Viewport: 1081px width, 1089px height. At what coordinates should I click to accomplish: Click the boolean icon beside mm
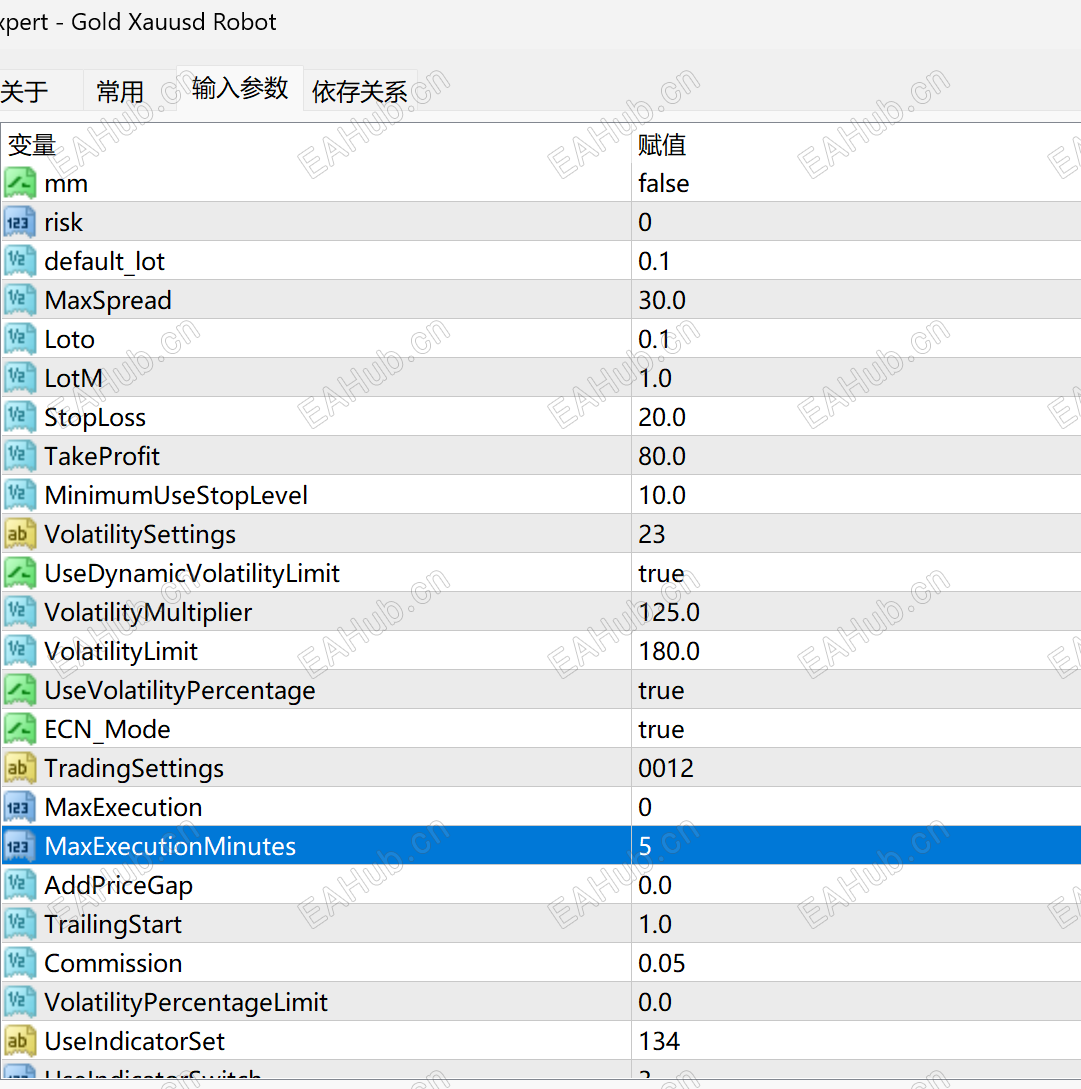[x=19, y=183]
